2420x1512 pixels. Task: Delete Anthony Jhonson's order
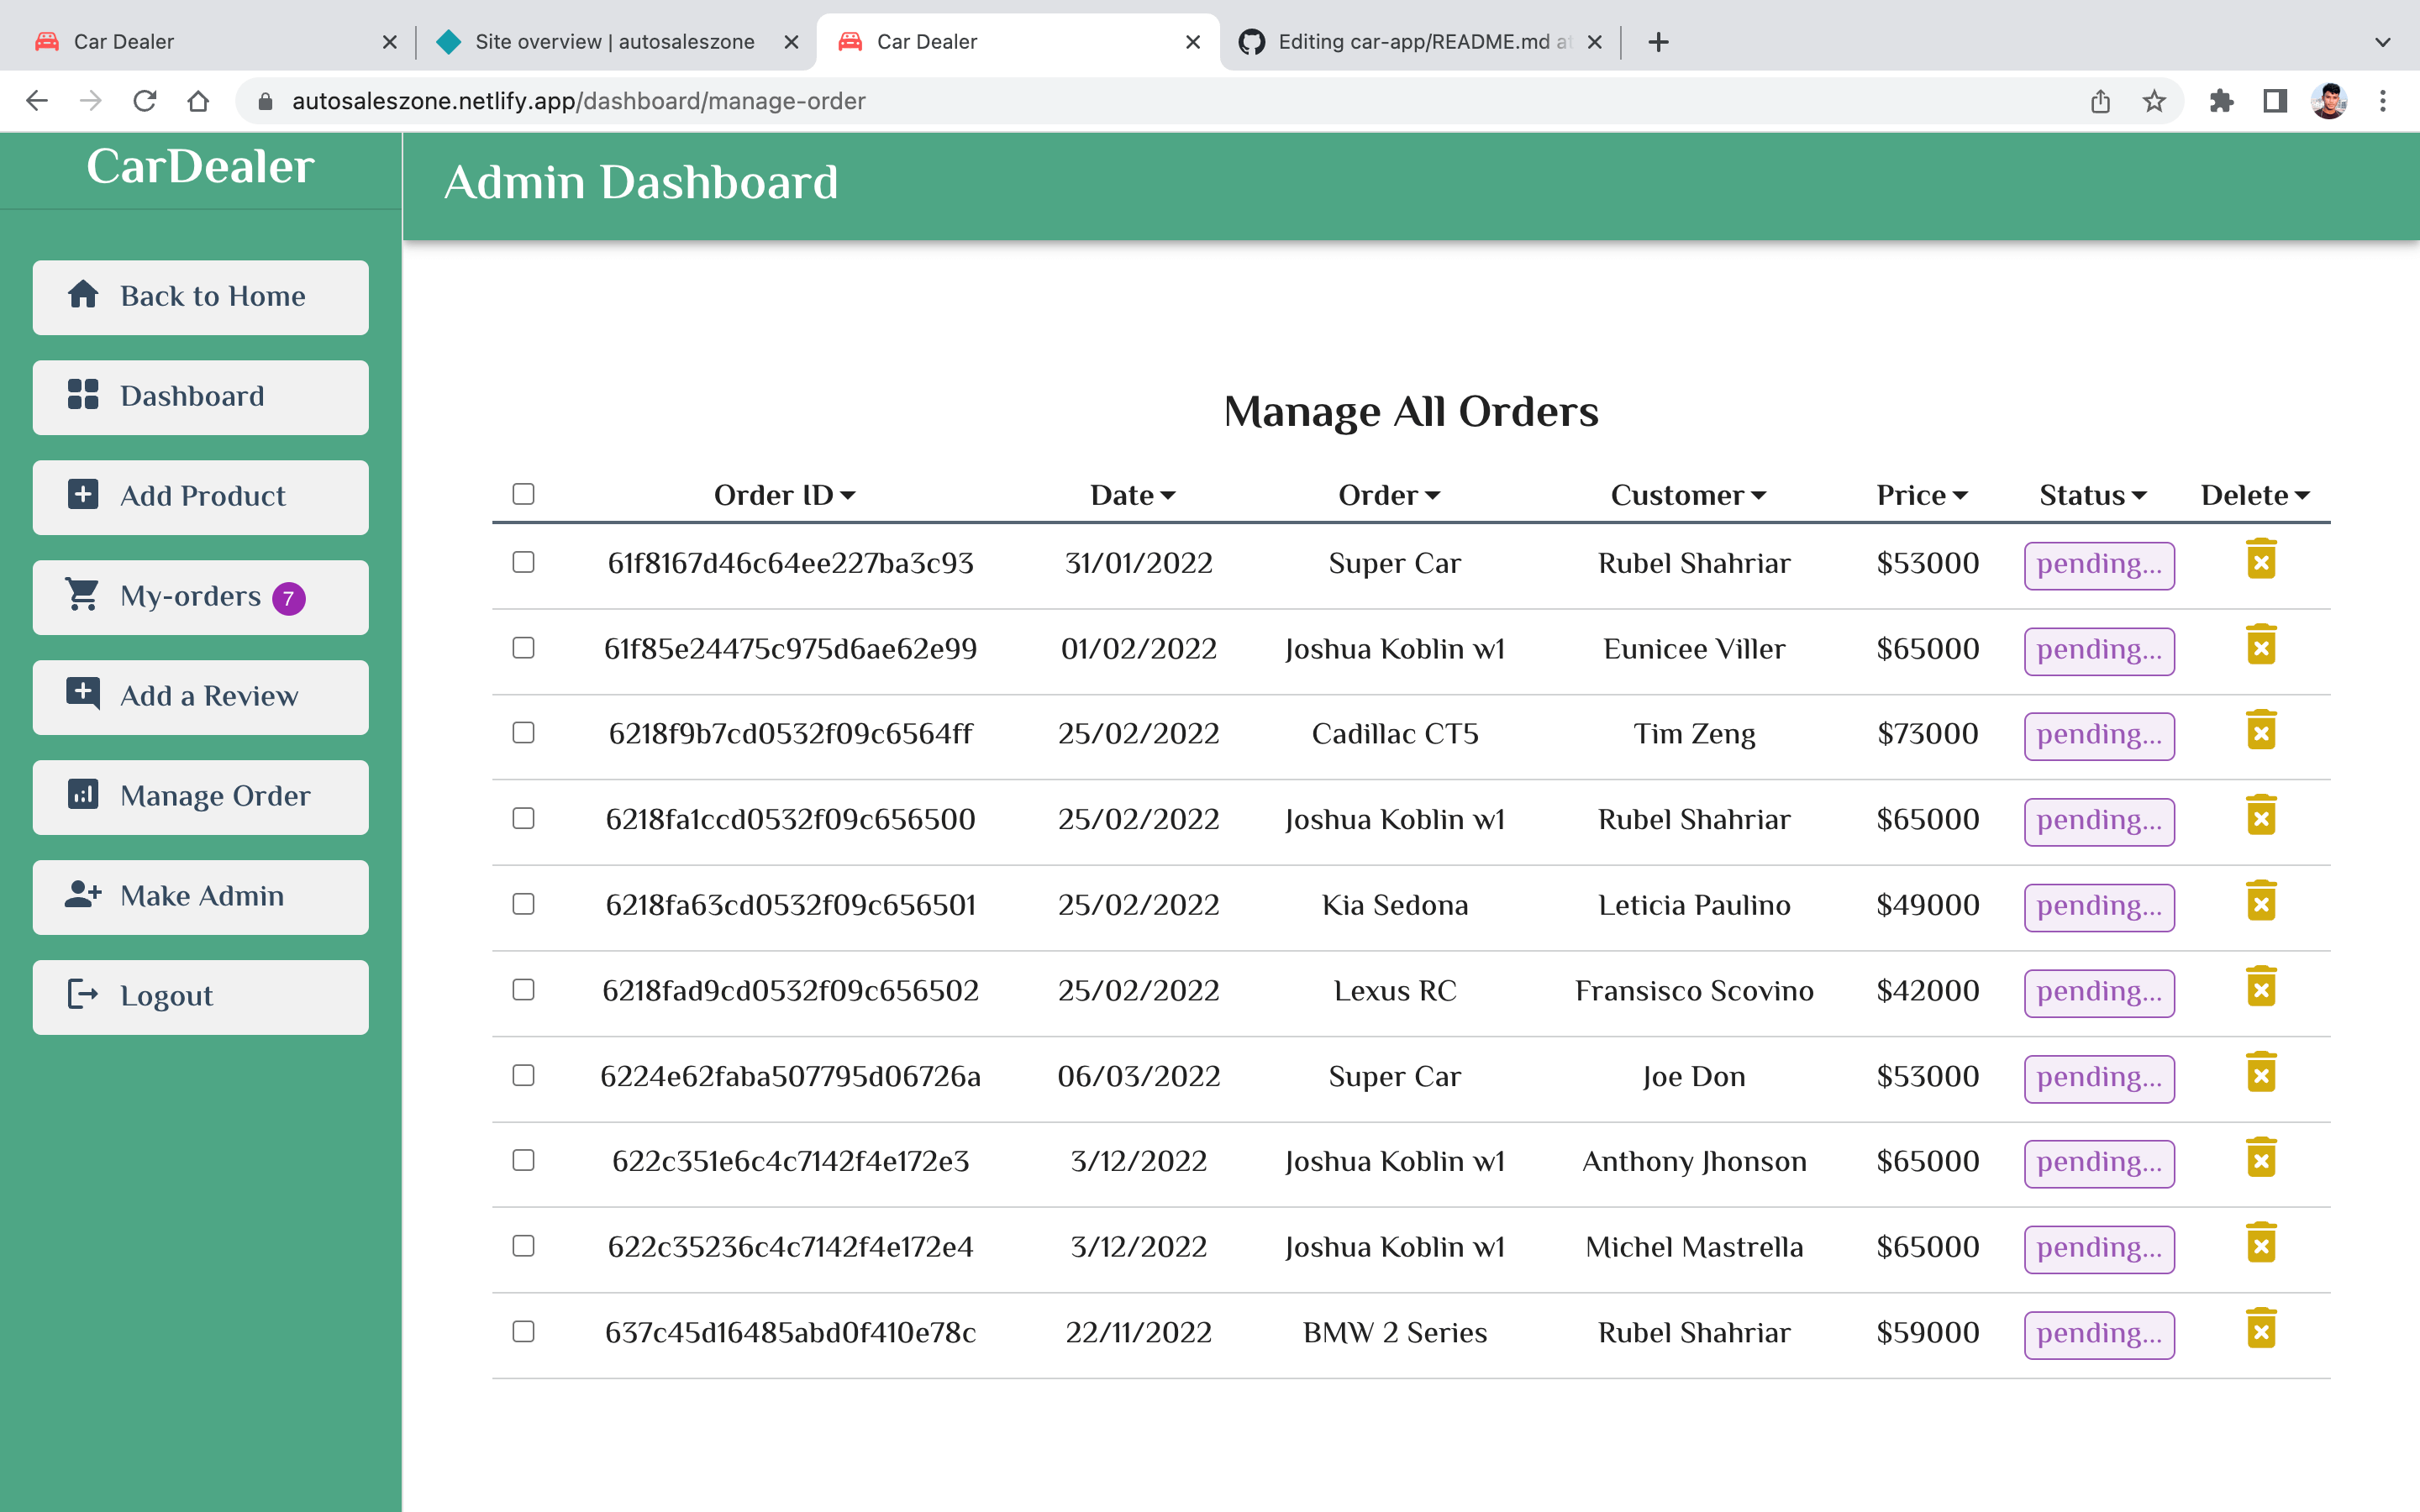coord(2261,1158)
